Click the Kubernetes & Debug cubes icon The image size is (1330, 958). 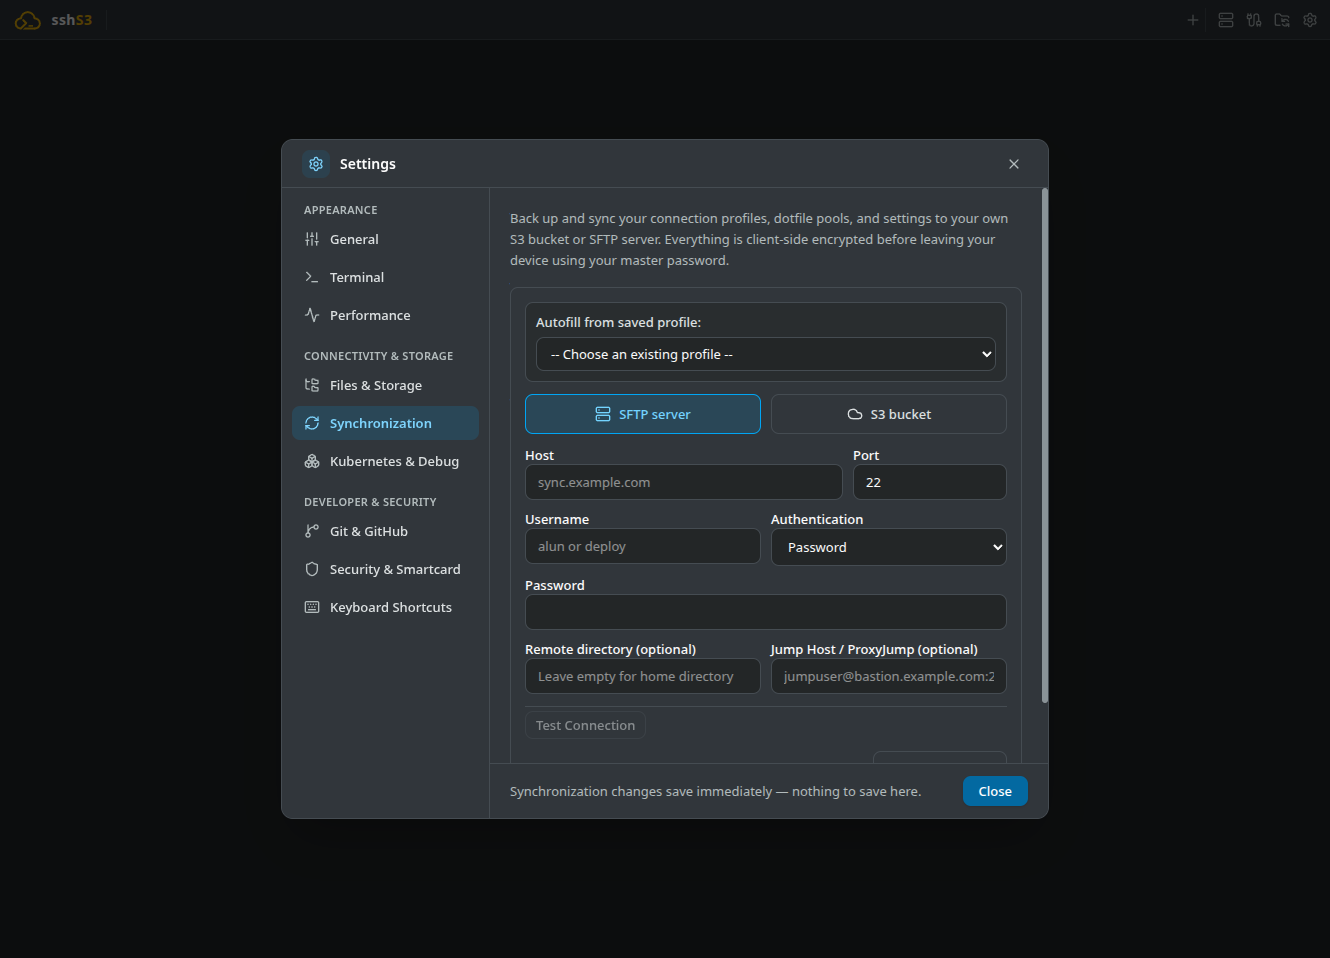point(312,461)
